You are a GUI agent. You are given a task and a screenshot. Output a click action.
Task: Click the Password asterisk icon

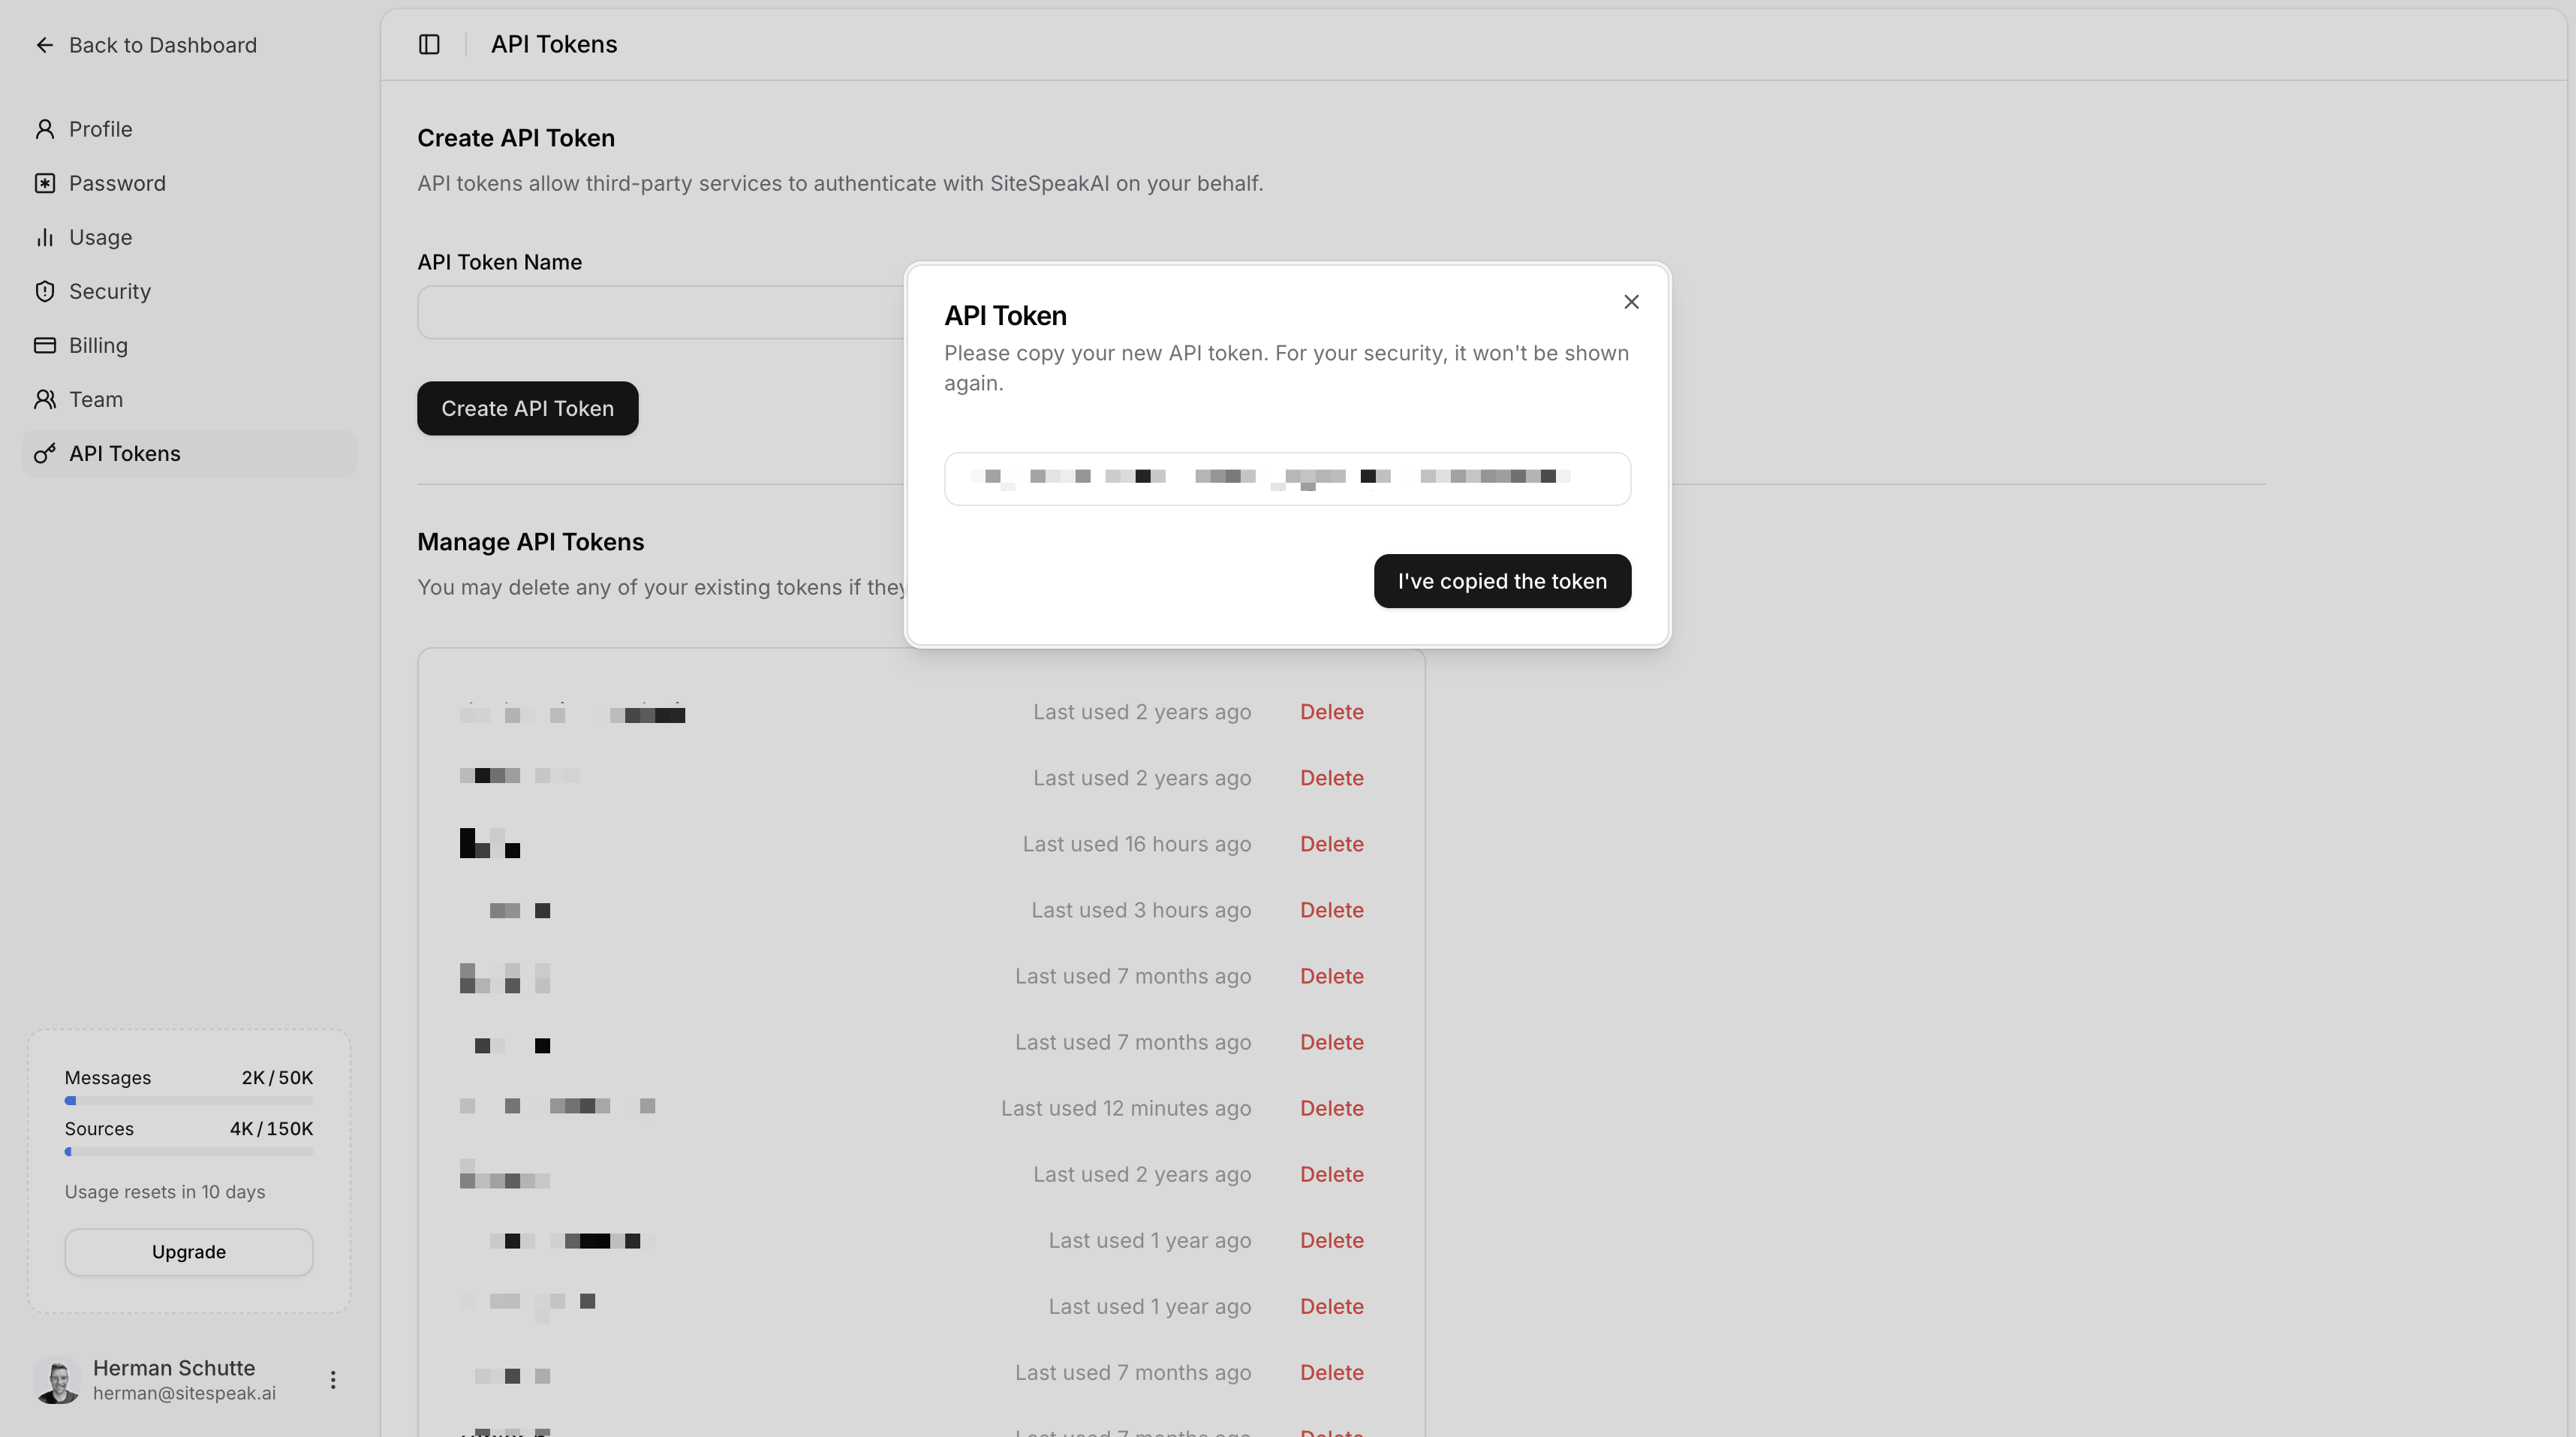click(x=45, y=182)
